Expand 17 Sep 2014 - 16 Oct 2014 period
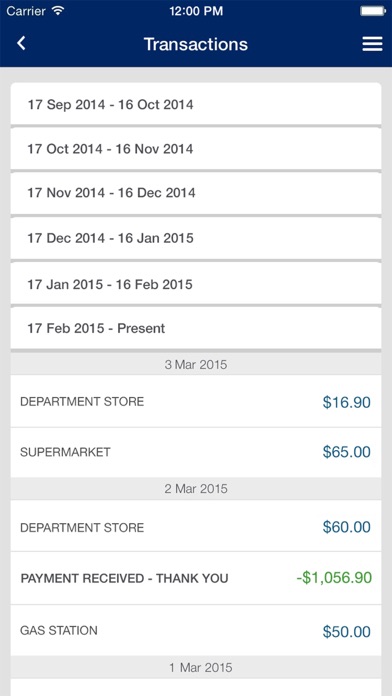 pos(196,104)
